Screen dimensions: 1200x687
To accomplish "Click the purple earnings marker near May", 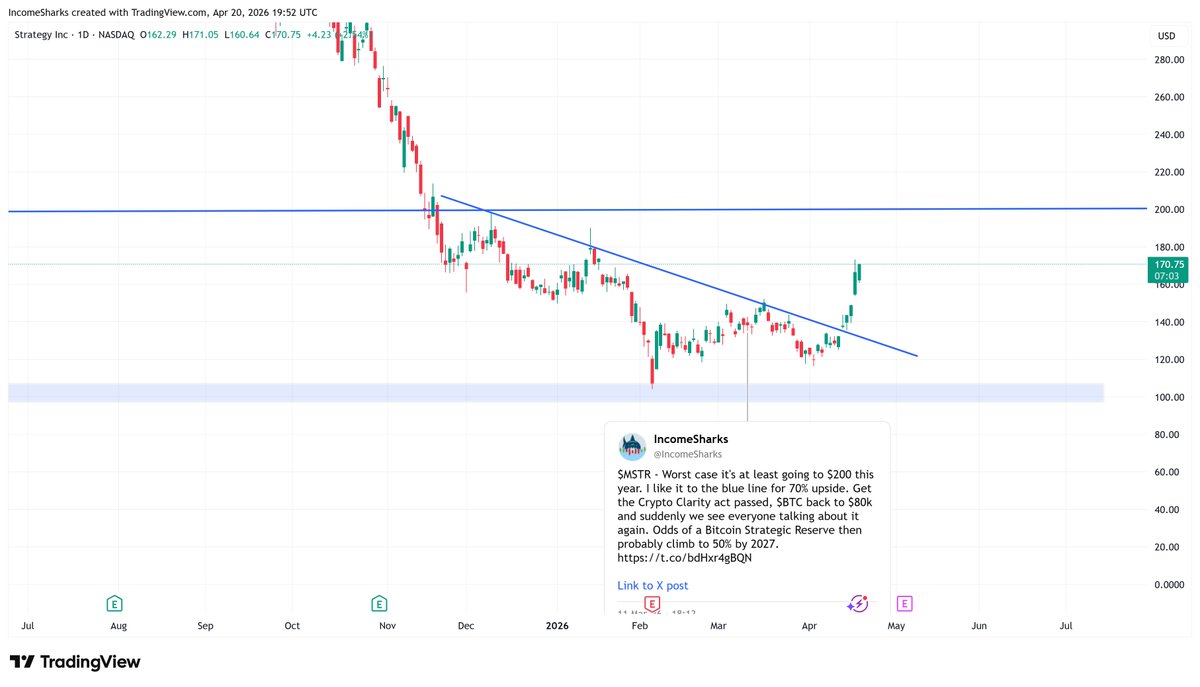I will (x=904, y=603).
